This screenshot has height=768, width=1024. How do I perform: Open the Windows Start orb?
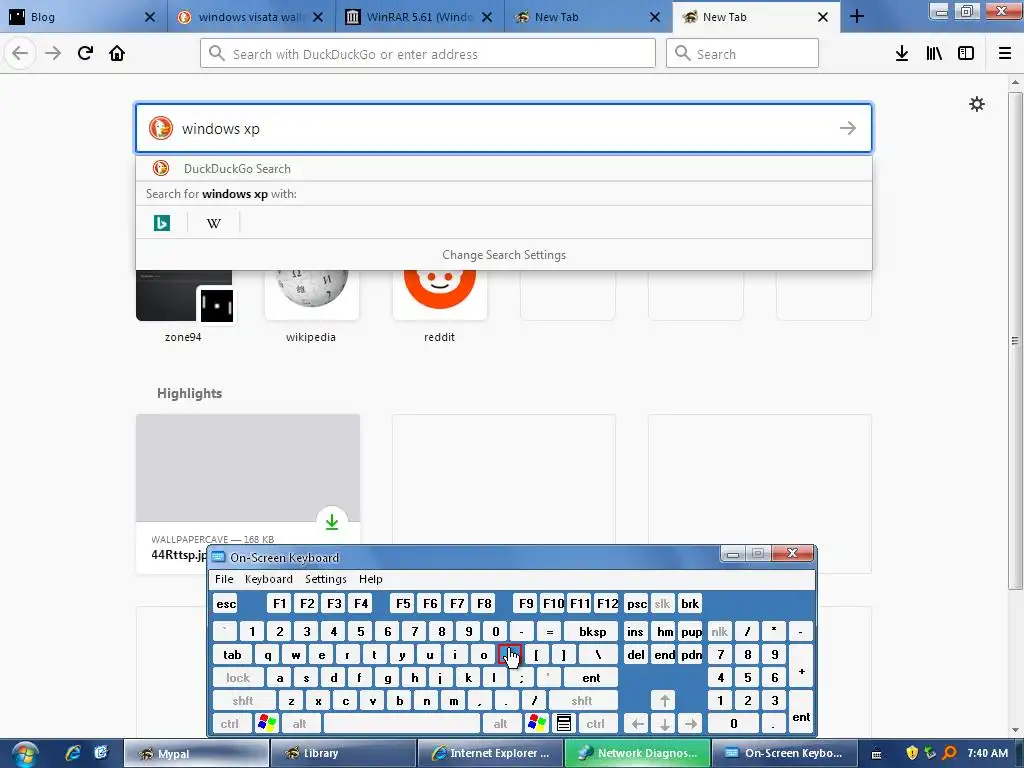[x=24, y=754]
